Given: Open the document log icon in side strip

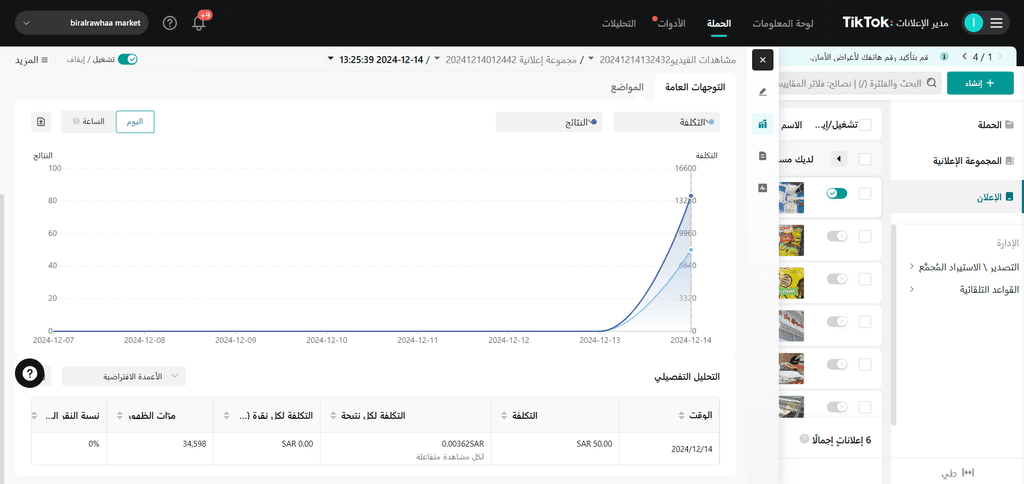Looking at the screenshot, I should coord(763,155).
